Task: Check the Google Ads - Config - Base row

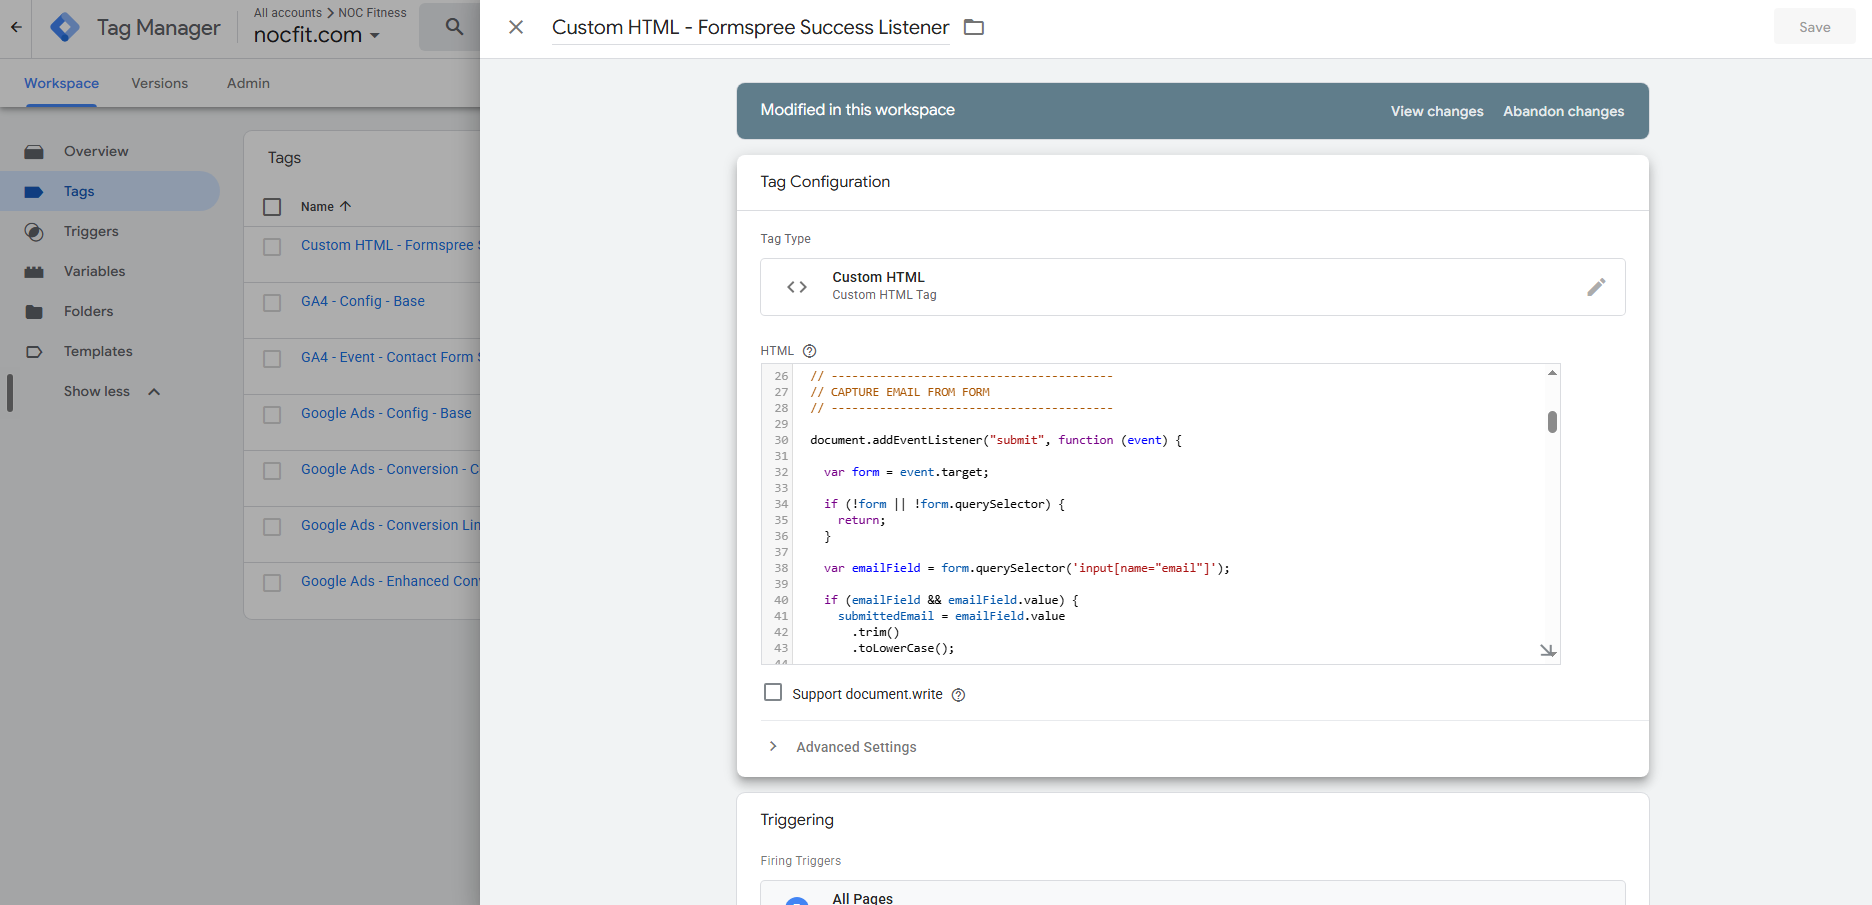Action: click(272, 414)
